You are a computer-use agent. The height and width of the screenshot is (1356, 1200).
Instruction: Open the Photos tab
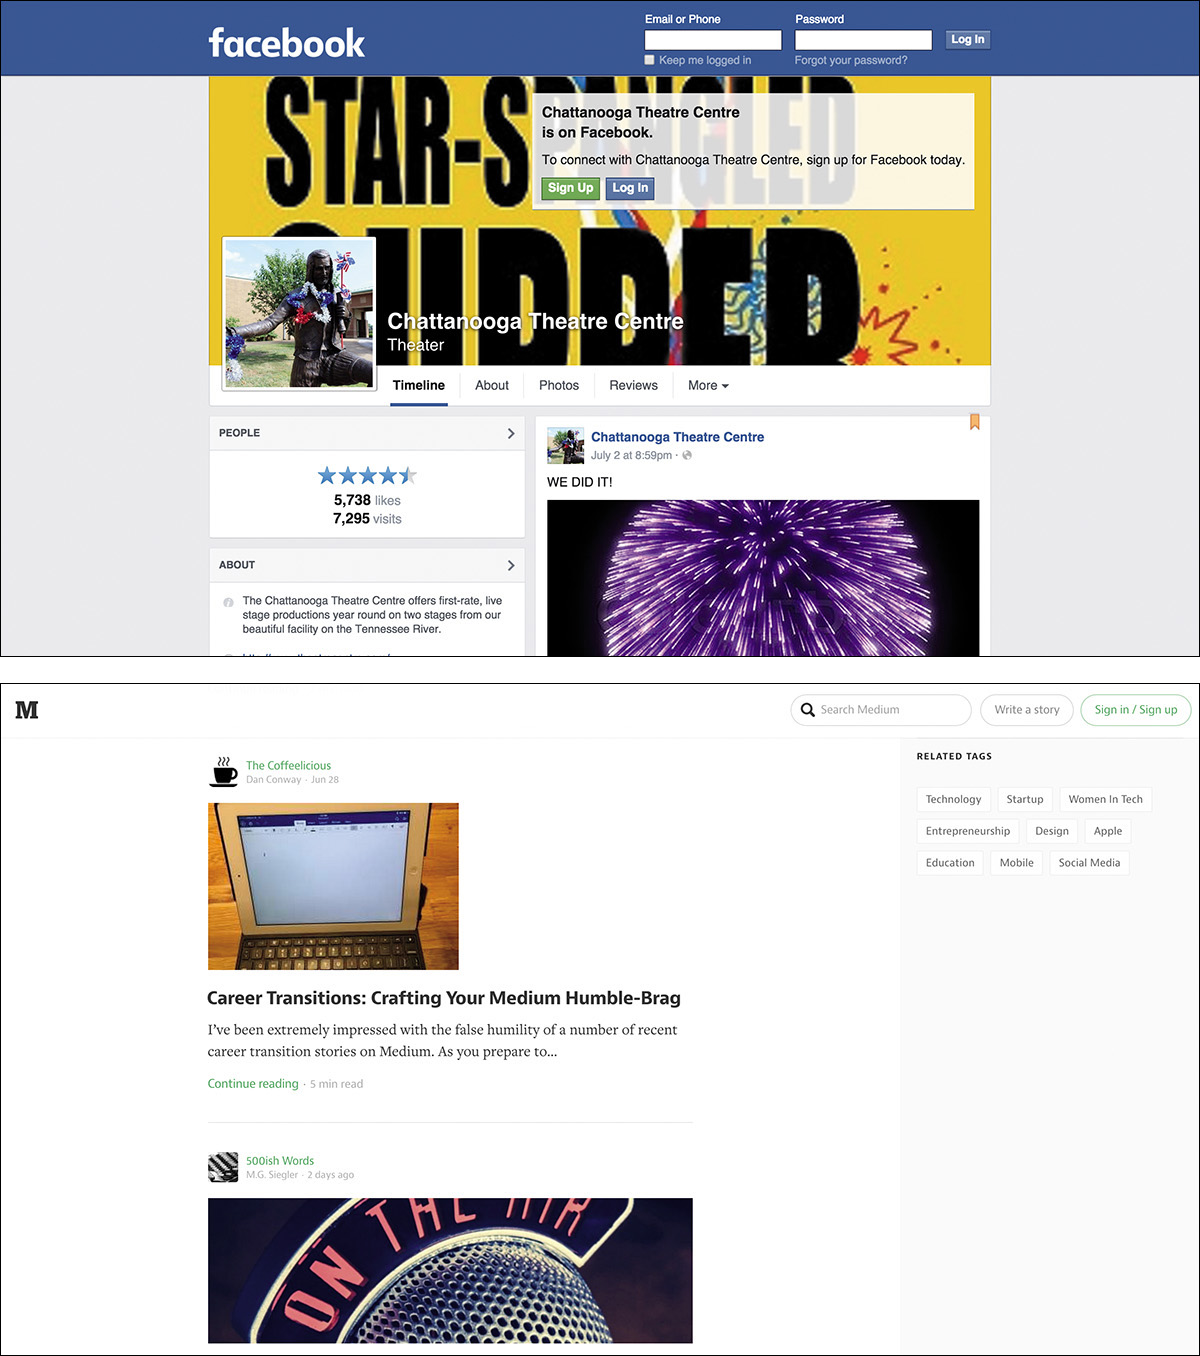coord(559,385)
